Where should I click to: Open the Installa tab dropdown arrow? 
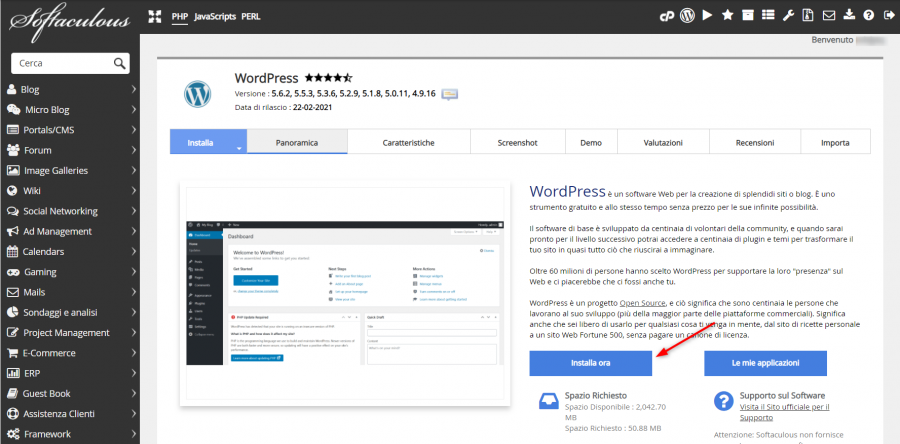[x=238, y=149]
